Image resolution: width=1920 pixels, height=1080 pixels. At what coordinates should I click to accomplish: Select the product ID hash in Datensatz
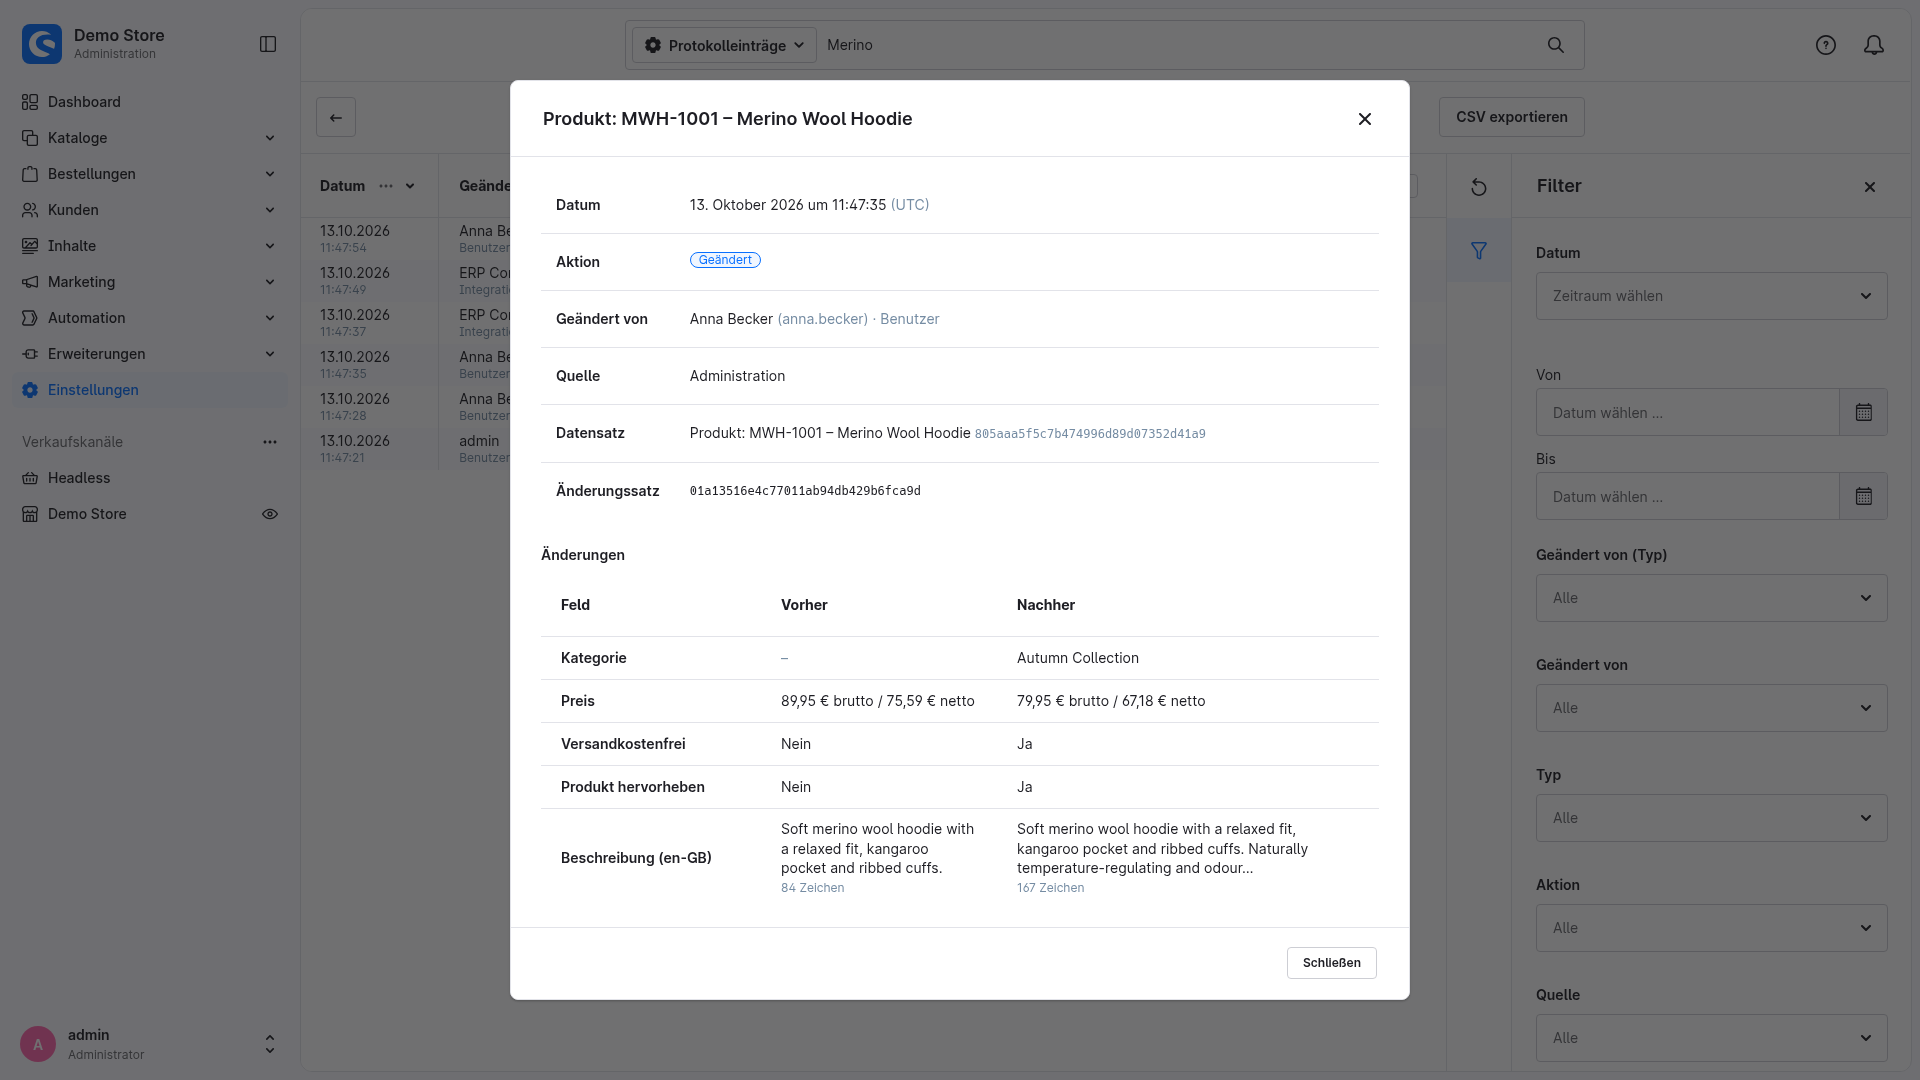1090,434
